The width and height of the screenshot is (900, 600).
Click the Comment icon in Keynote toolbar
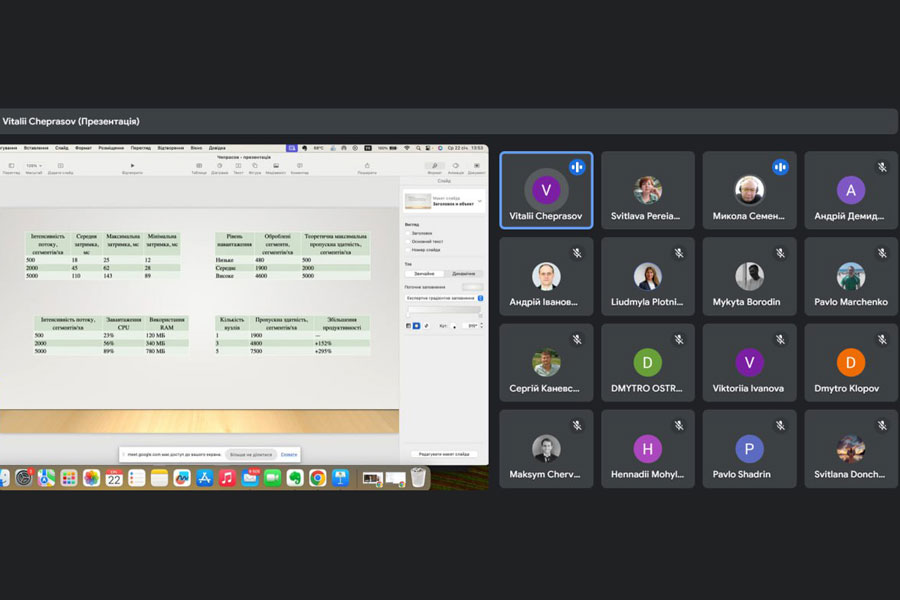300,166
